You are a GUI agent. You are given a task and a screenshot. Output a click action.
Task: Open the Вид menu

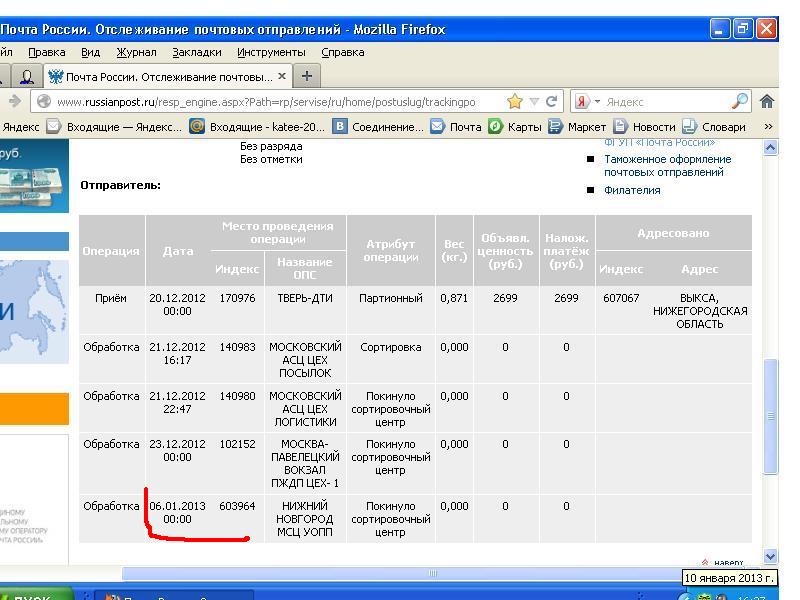point(90,52)
